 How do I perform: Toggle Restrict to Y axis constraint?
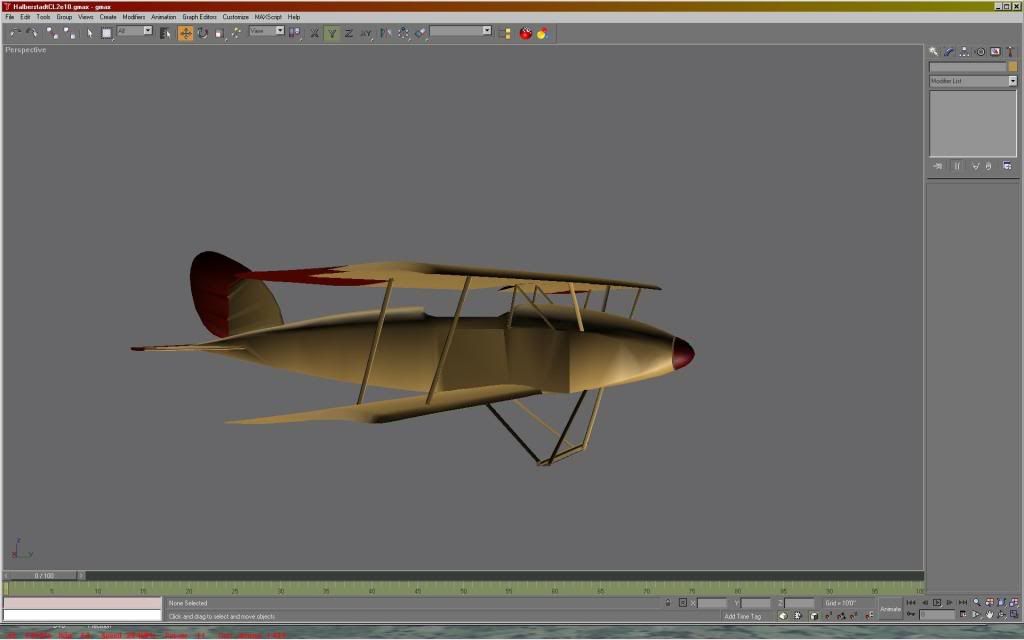pos(331,33)
